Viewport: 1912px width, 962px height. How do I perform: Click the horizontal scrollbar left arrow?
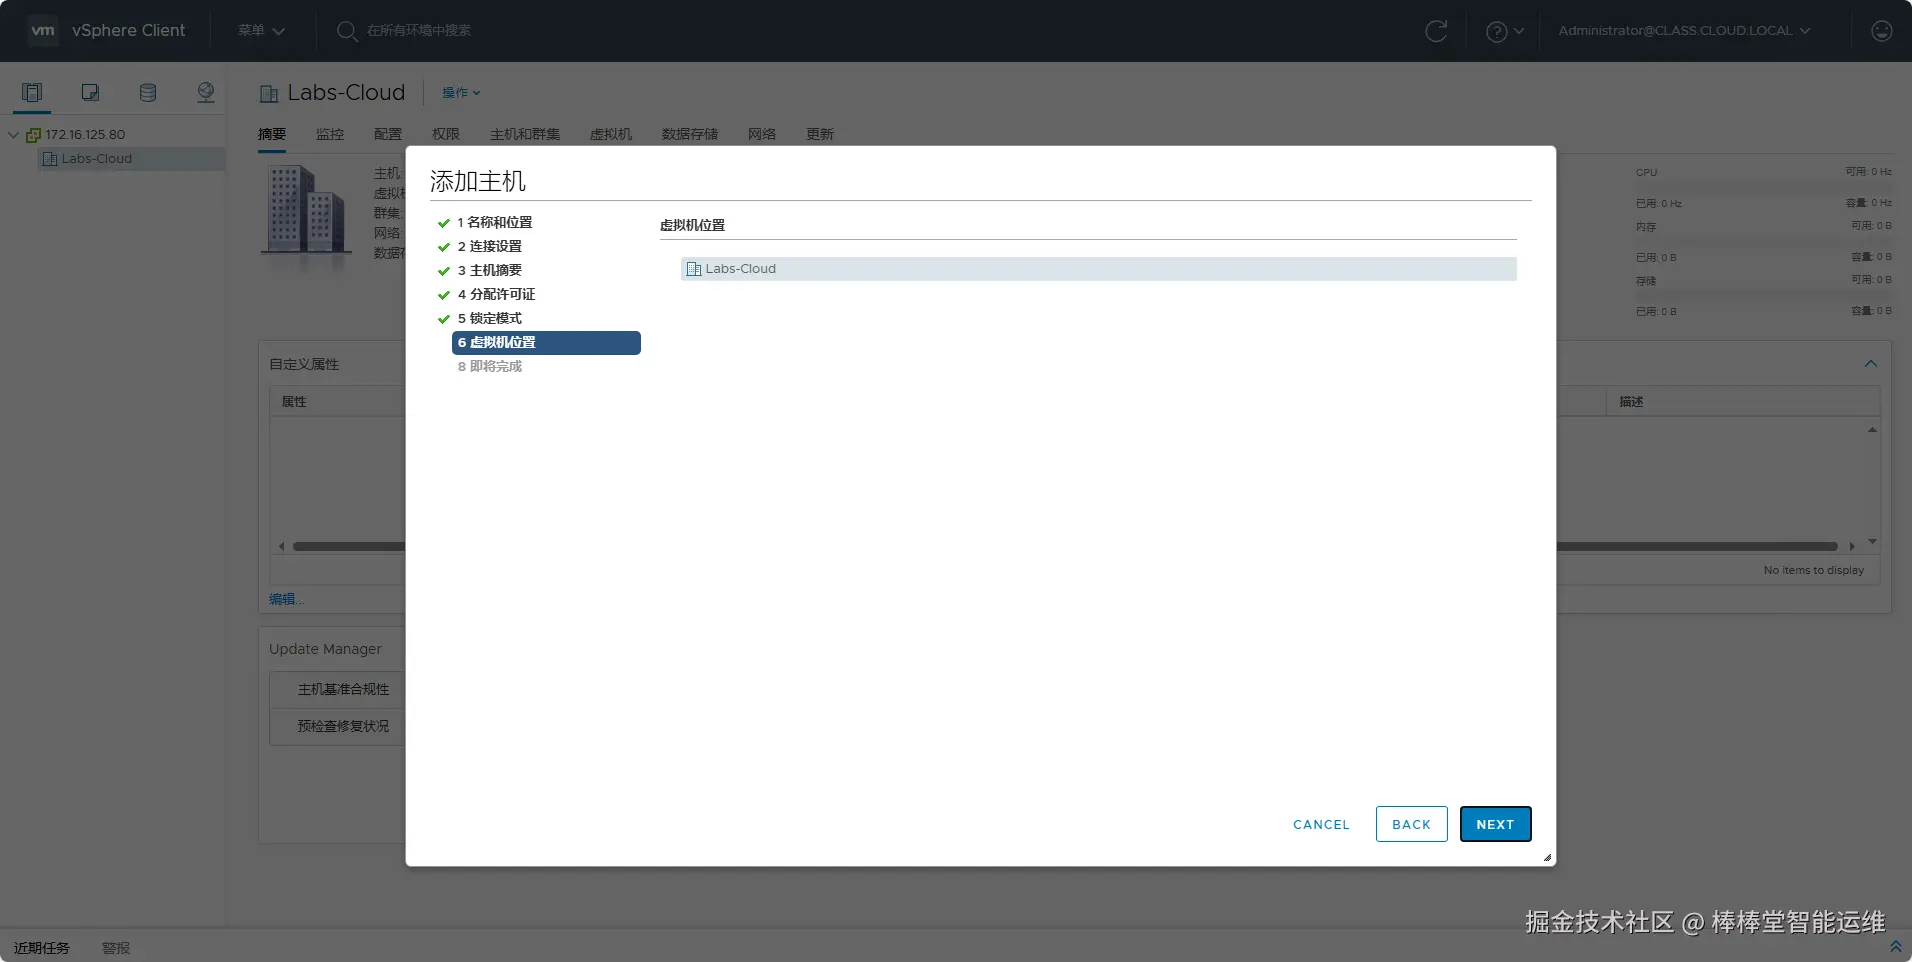(x=282, y=547)
